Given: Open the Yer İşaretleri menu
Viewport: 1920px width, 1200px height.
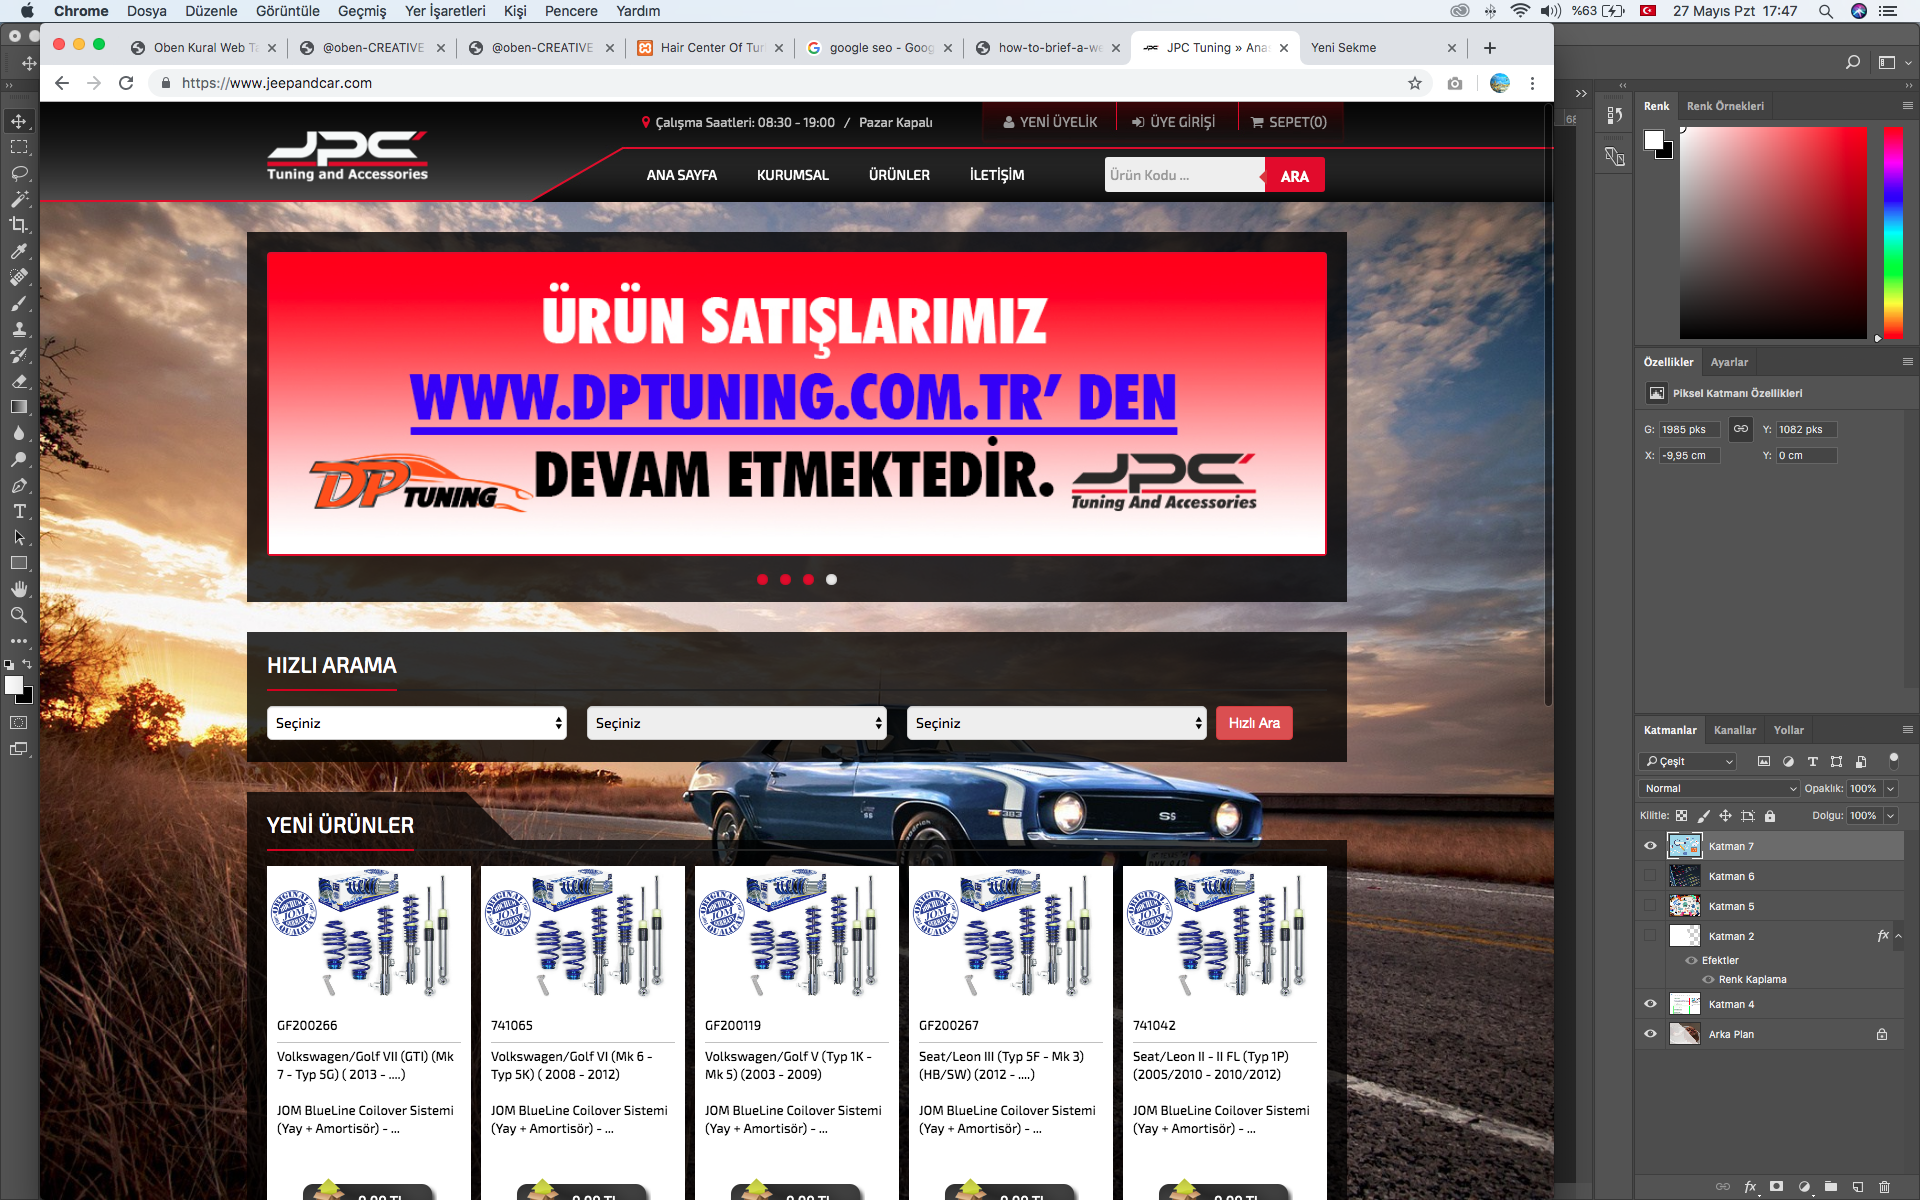Looking at the screenshot, I should pyautogui.click(x=445, y=11).
